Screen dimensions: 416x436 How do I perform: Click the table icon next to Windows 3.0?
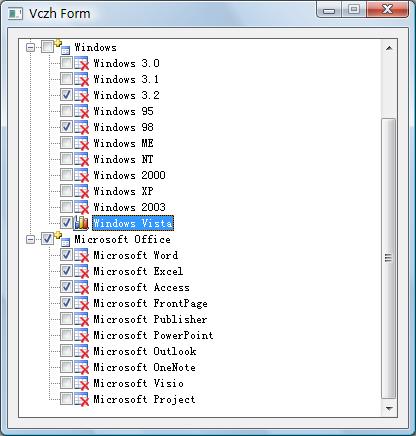(81, 63)
